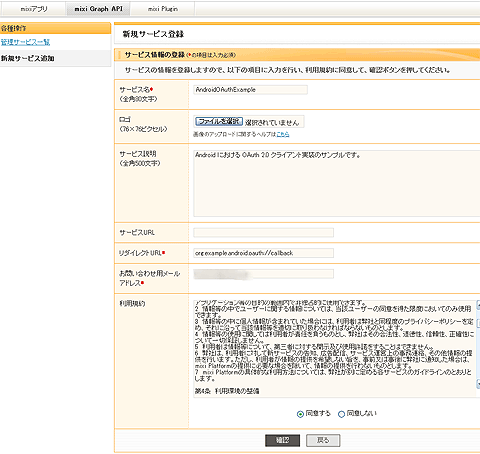This screenshot has height=454, width=480.
Task: Select 新規サービス追加 in the sidebar
Action: pos(28,58)
